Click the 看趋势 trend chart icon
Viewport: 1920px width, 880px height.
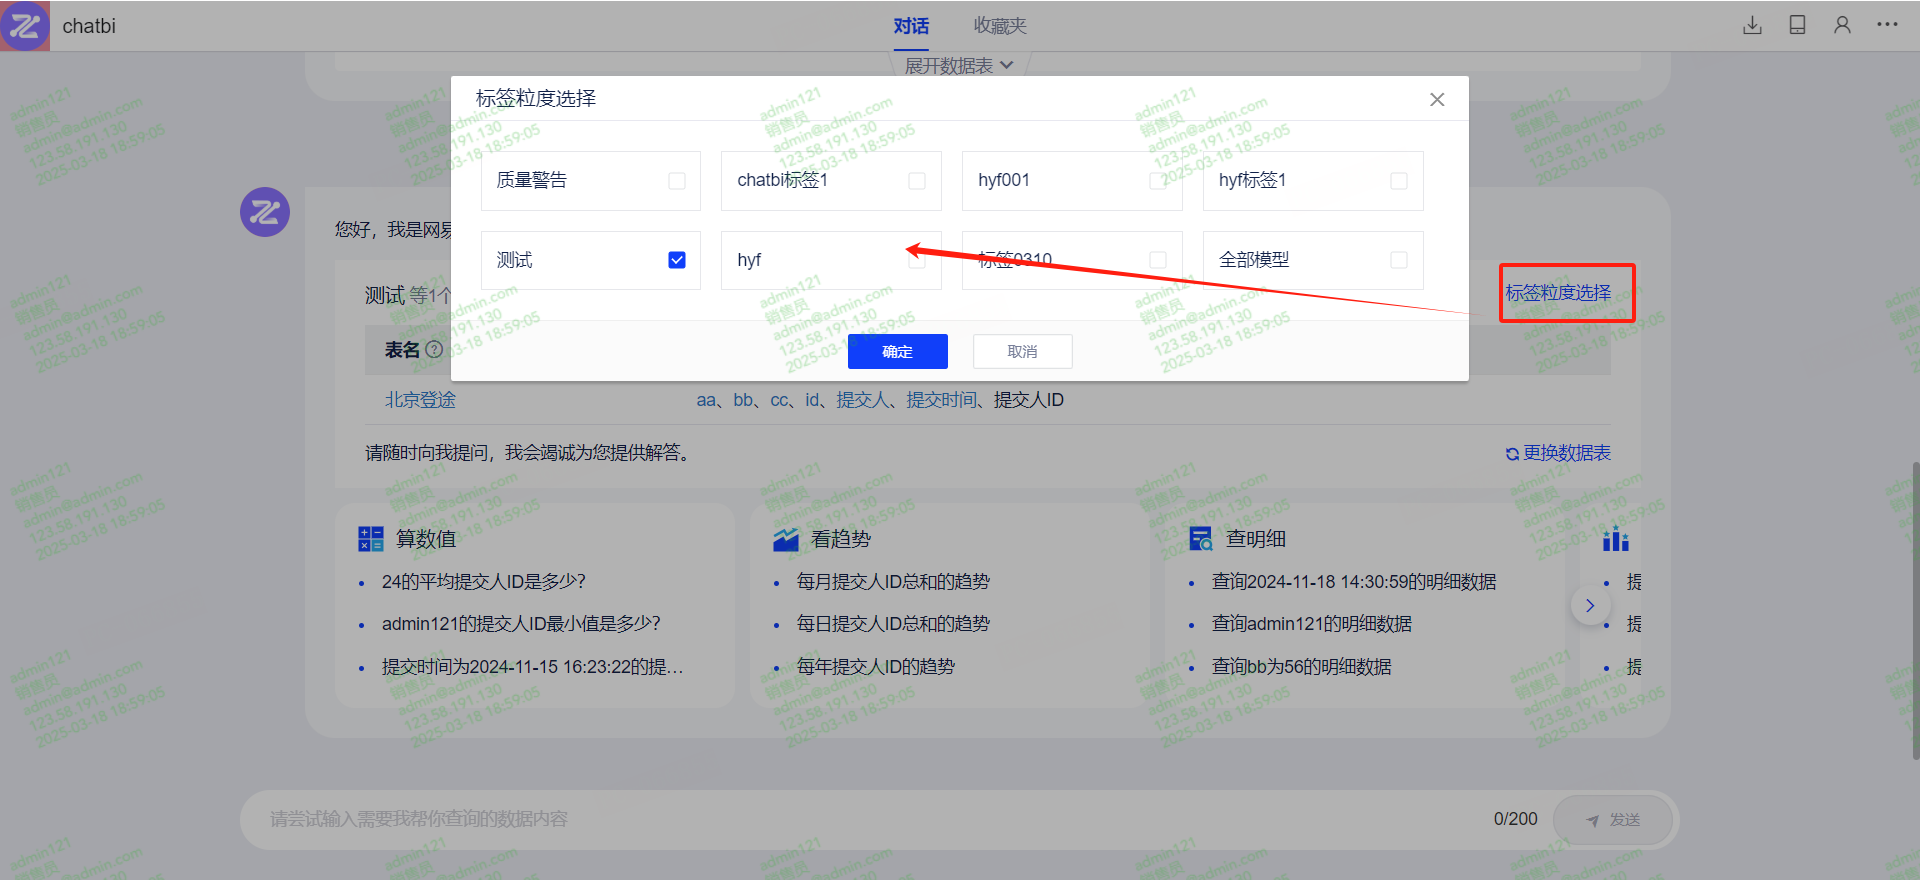coord(786,539)
